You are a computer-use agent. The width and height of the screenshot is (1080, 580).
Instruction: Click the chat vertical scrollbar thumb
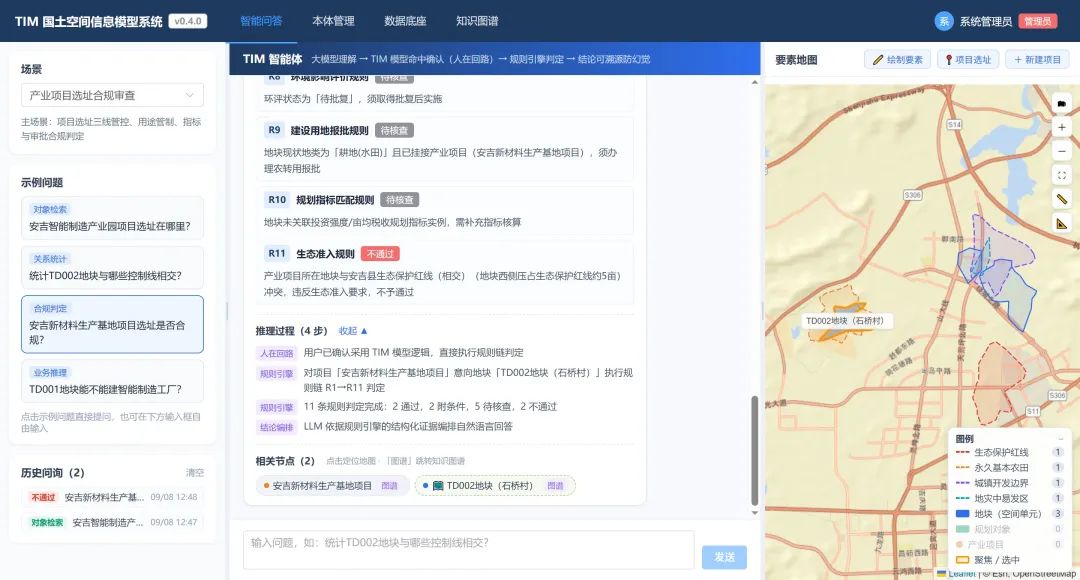click(755, 451)
